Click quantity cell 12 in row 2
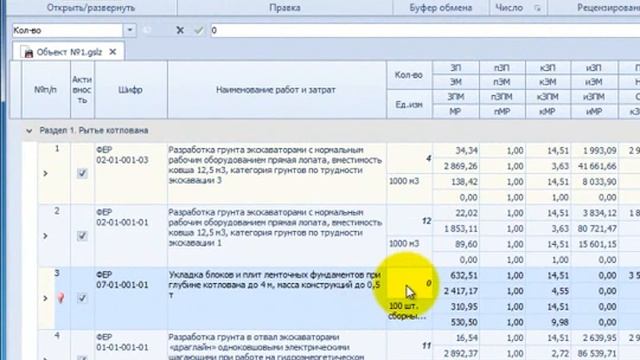The height and width of the screenshot is (360, 640). coord(409,221)
